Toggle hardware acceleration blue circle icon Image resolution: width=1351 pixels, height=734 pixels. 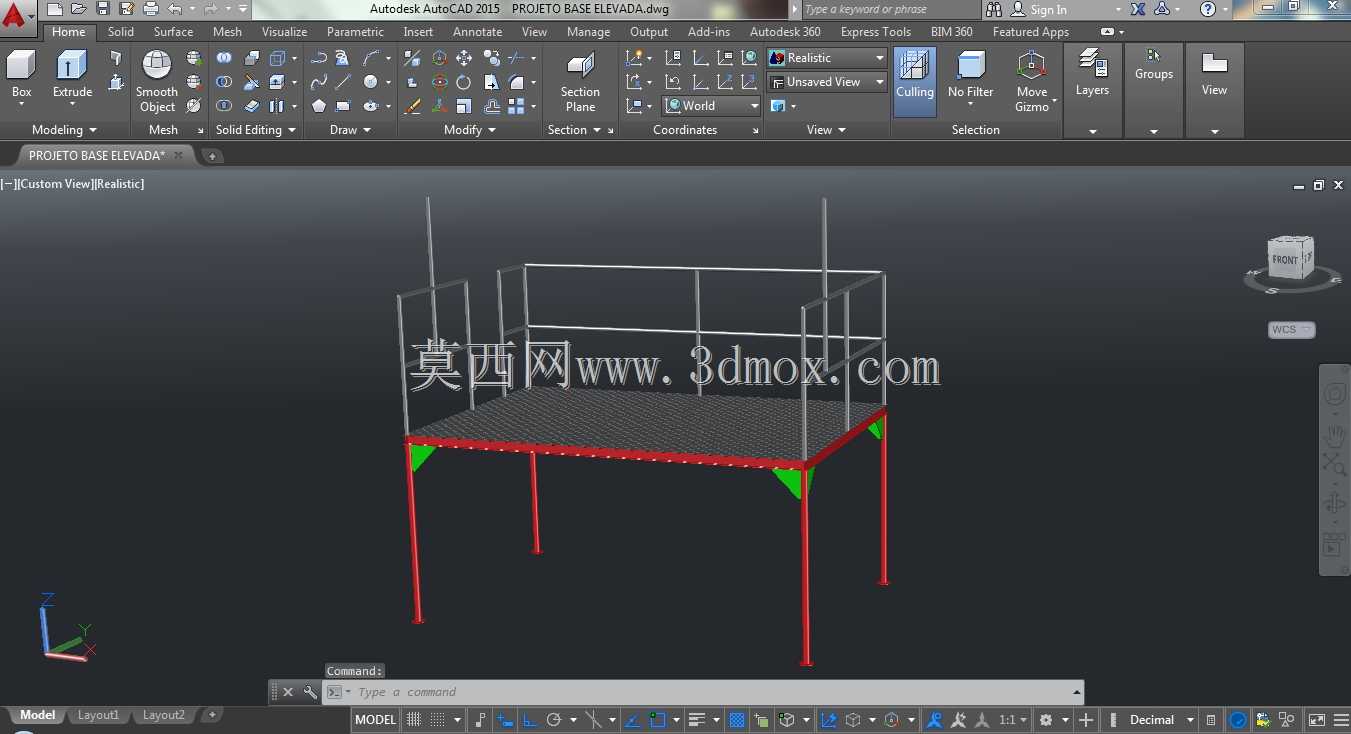(x=1238, y=720)
